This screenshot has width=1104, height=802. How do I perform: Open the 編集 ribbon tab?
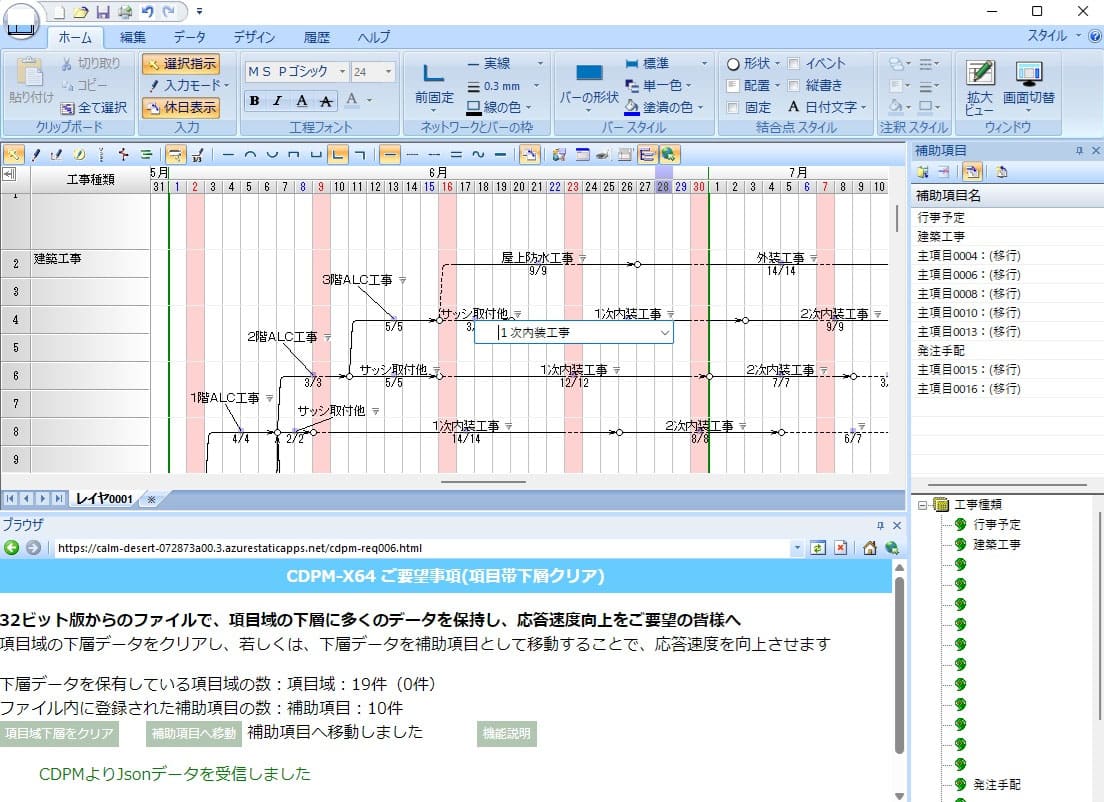(x=132, y=37)
